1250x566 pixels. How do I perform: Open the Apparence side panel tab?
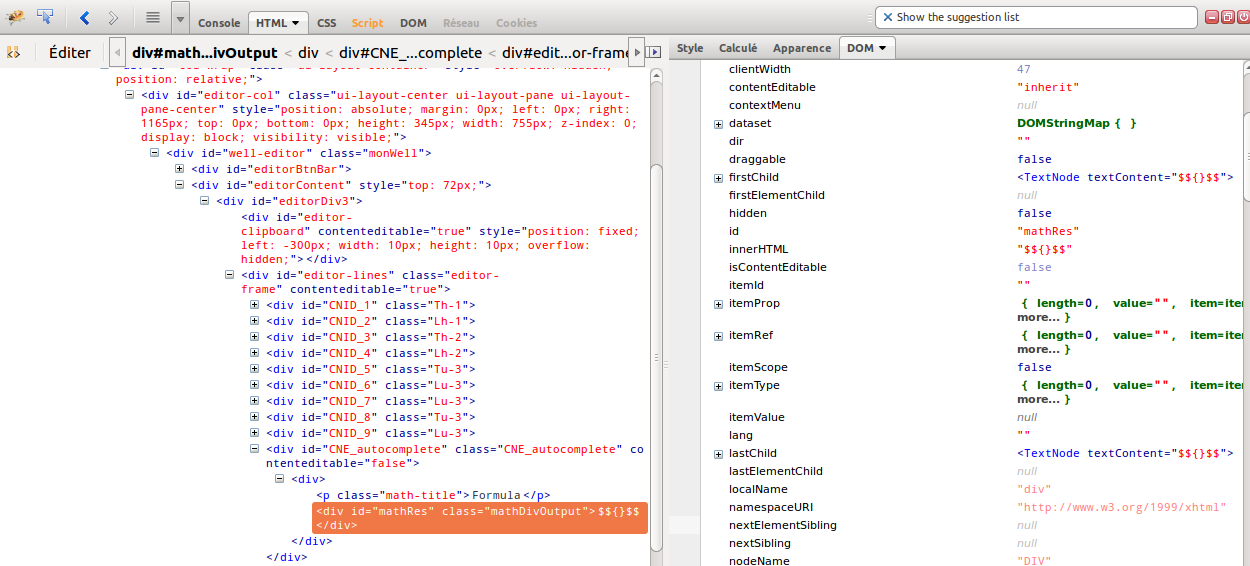[802, 48]
